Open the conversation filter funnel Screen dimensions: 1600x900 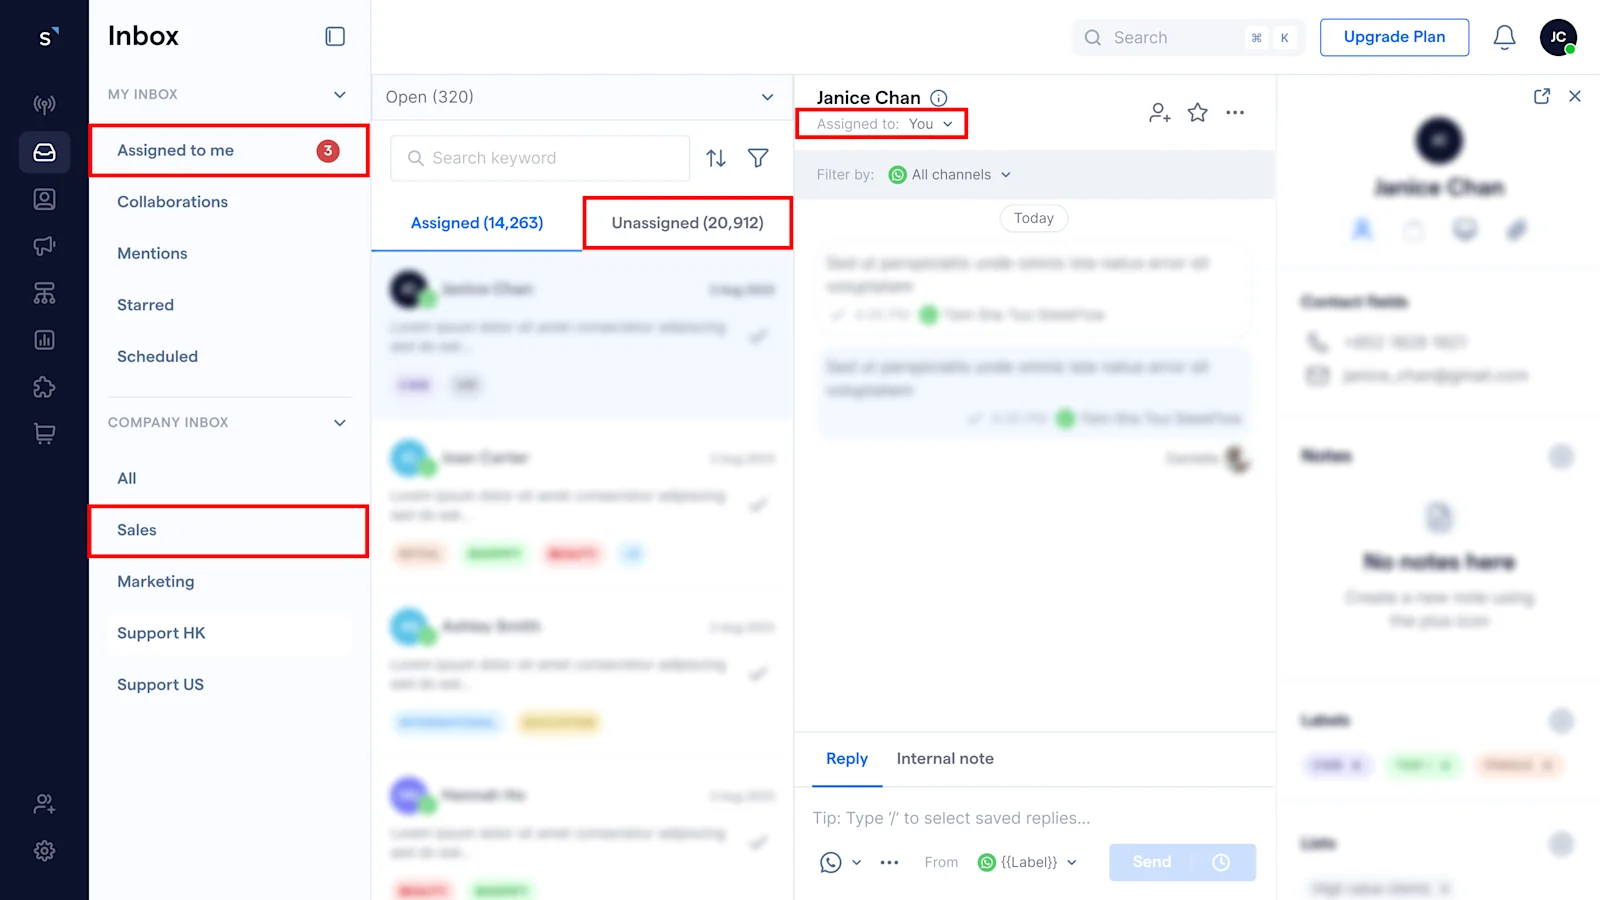(758, 157)
